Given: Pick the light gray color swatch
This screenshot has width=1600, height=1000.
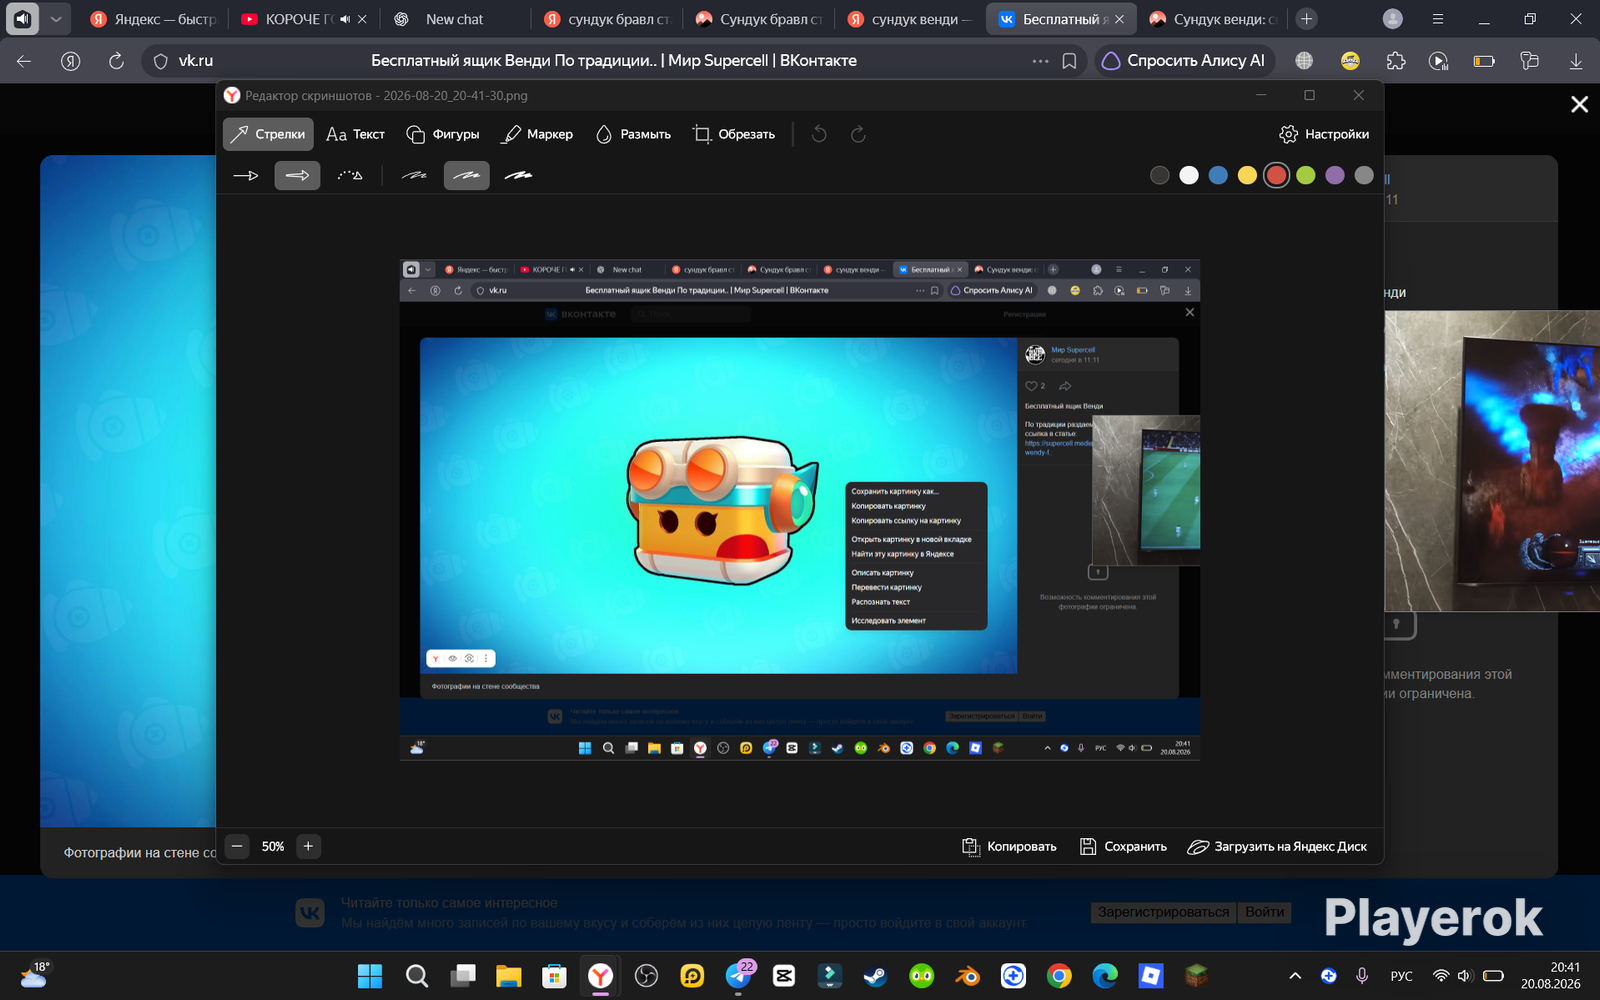Looking at the screenshot, I should point(1364,175).
